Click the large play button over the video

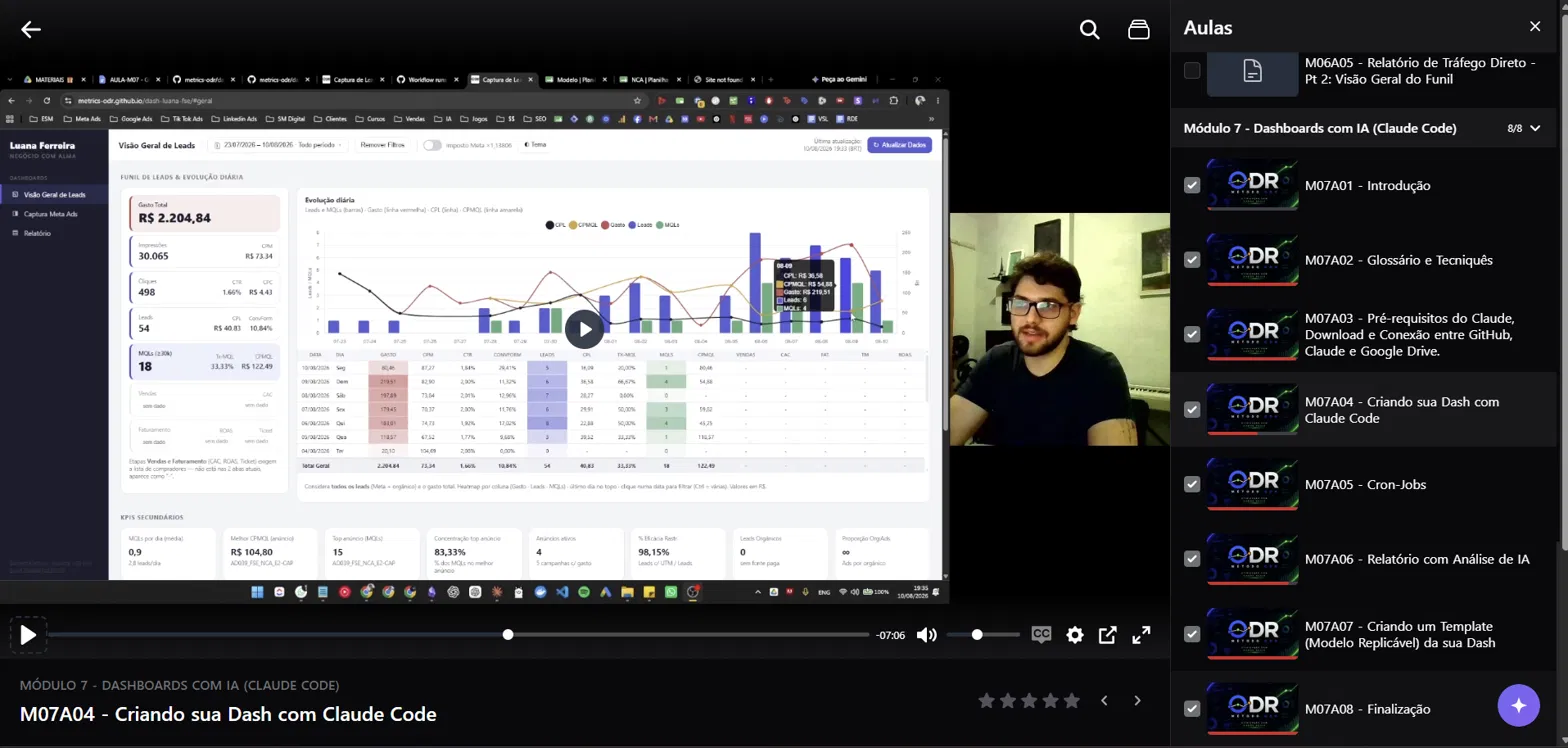click(585, 329)
